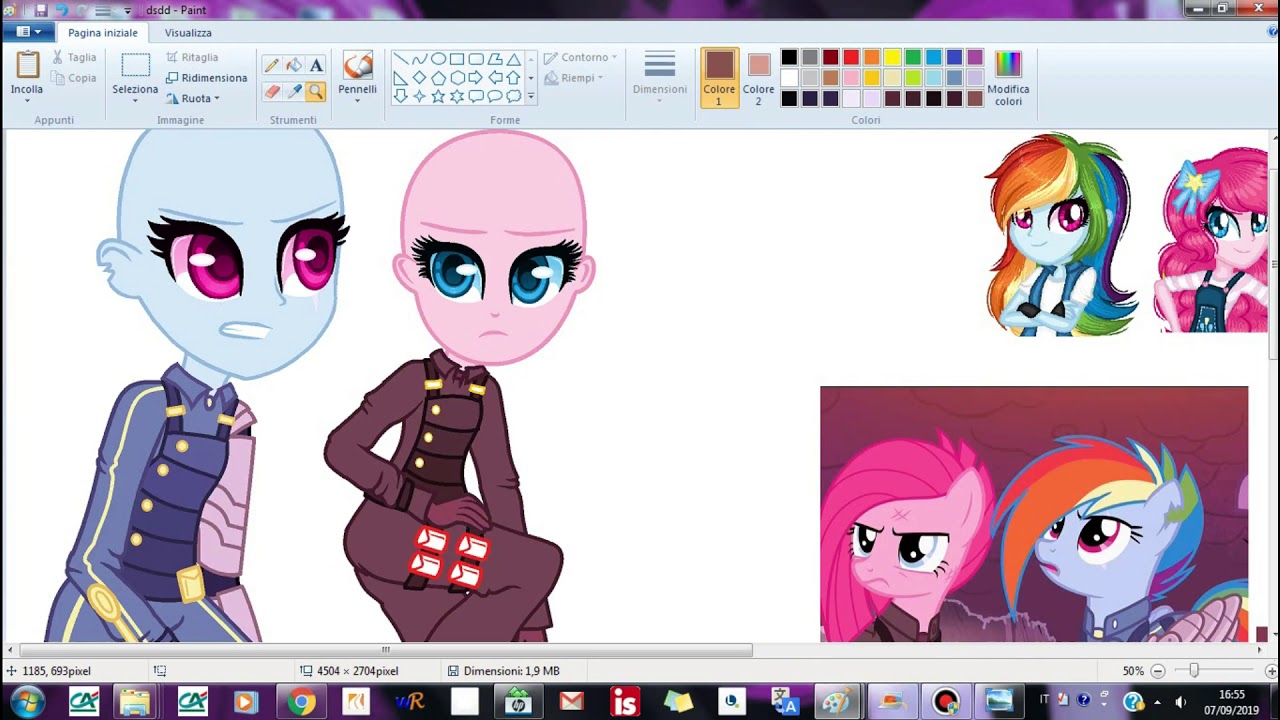
Task: Open Windows Explorer folder in taskbar
Action: pos(136,702)
